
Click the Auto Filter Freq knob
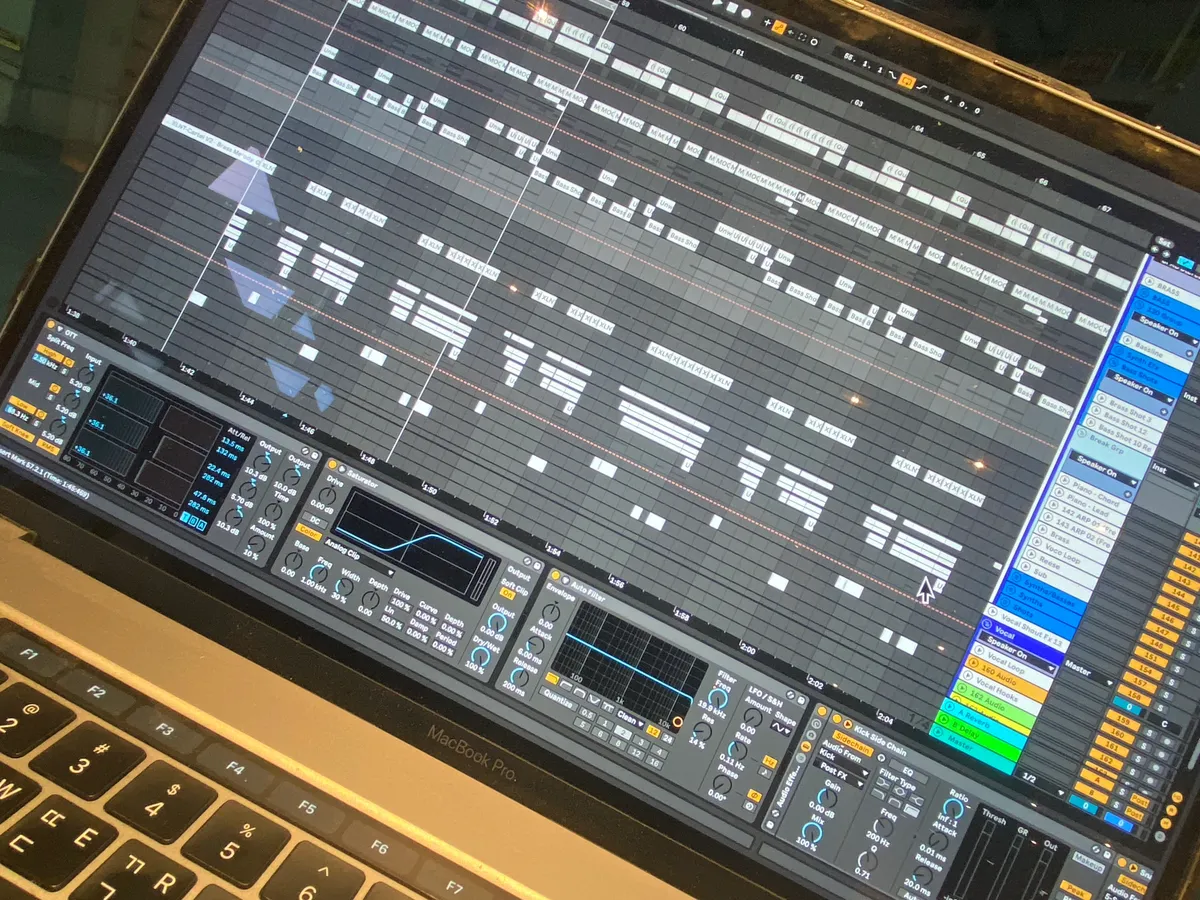coord(718,699)
